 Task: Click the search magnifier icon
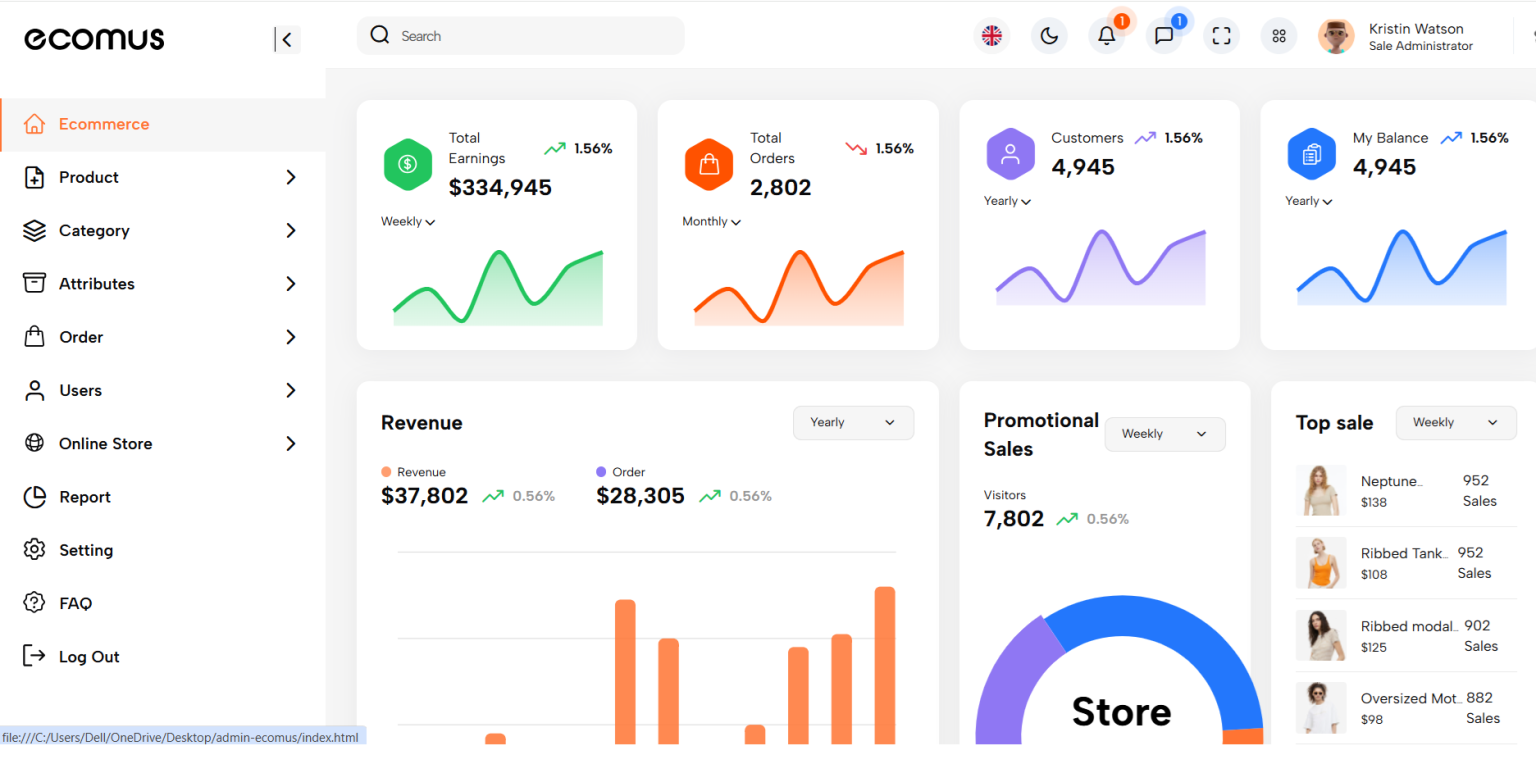379,35
